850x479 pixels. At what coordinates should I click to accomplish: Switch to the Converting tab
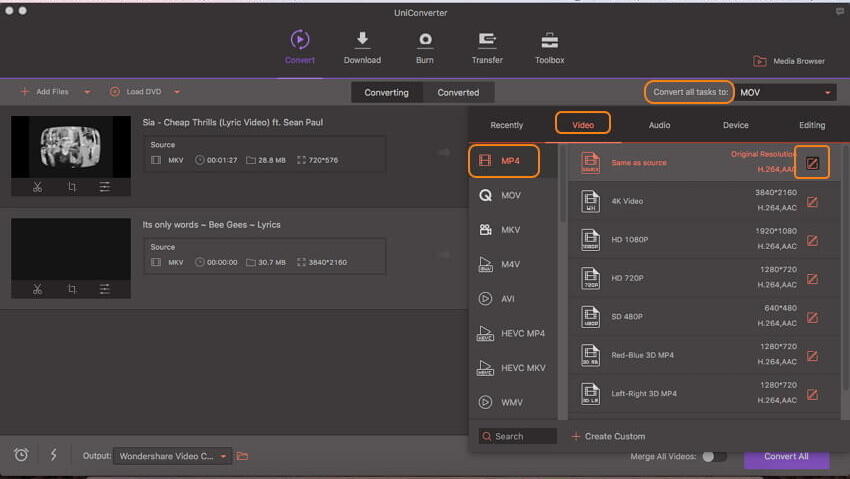(387, 93)
